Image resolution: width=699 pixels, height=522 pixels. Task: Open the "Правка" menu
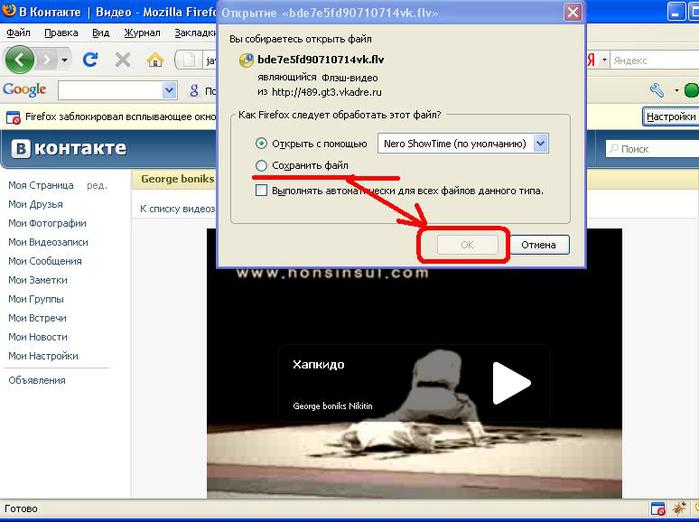pyautogui.click(x=61, y=32)
